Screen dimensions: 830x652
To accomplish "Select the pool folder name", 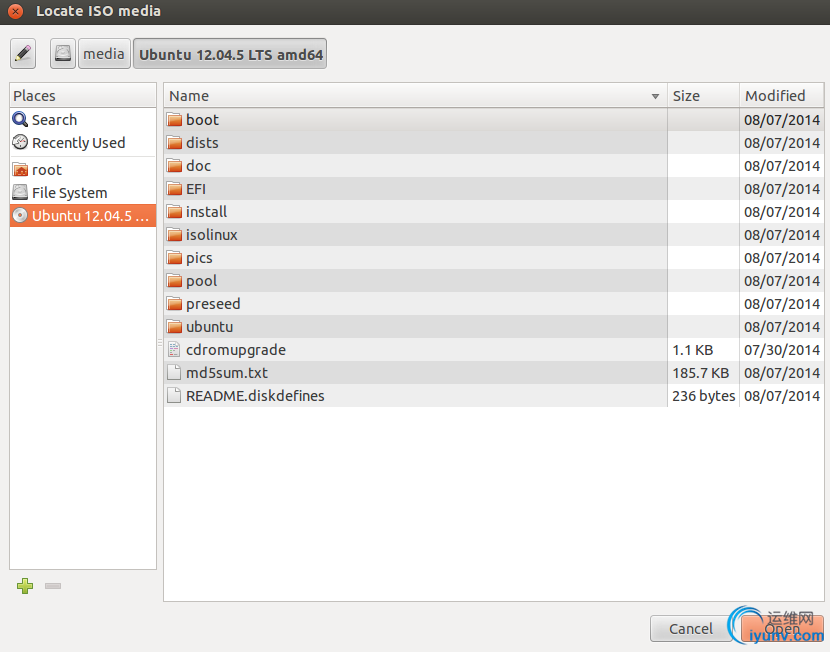I will 202,280.
